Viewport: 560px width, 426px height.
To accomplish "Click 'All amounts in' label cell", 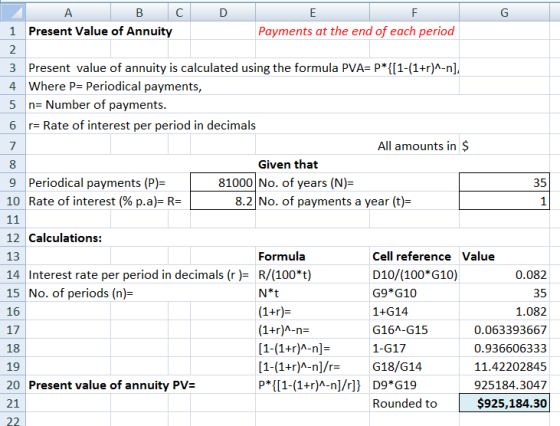I will (417, 146).
